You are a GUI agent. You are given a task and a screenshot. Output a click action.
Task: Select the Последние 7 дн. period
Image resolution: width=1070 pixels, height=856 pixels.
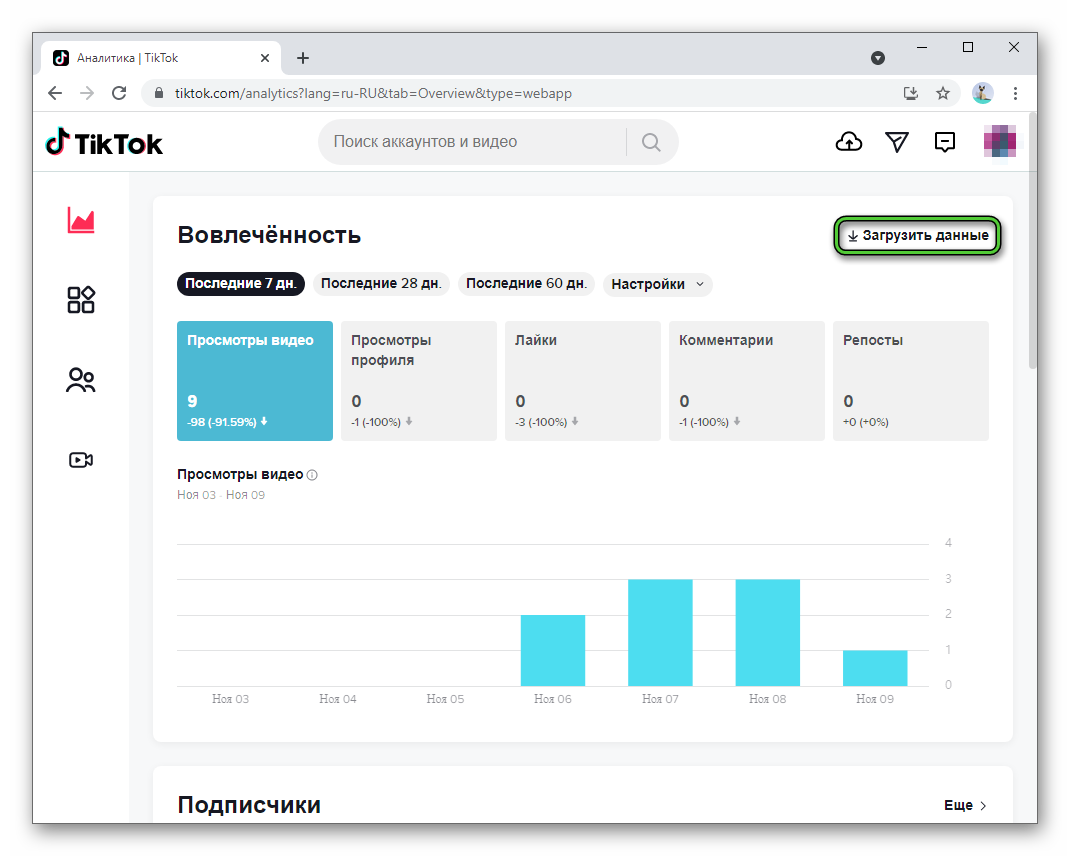pyautogui.click(x=241, y=284)
